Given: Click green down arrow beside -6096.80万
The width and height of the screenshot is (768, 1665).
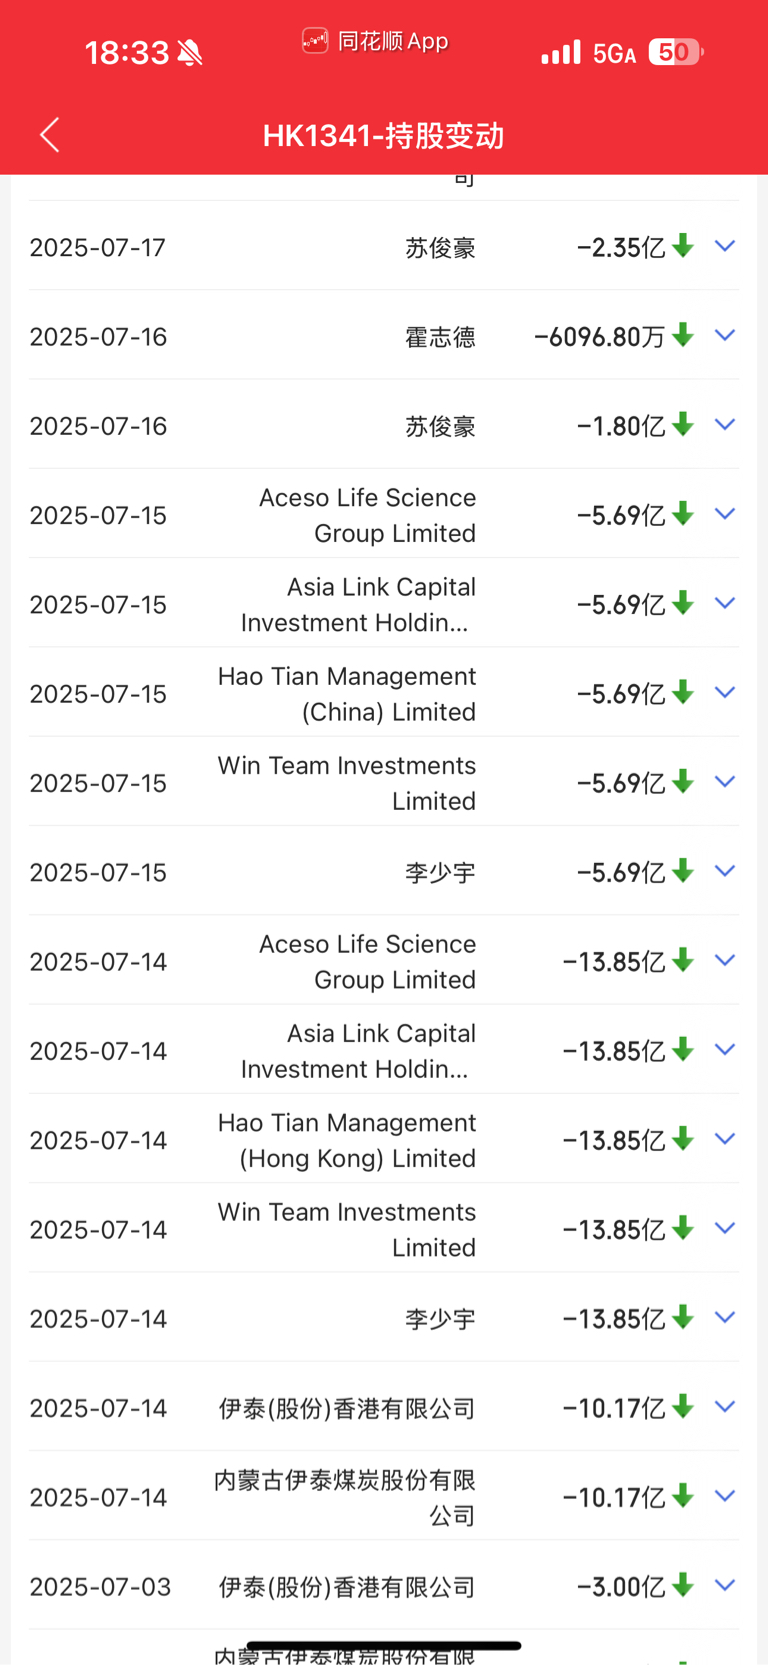Looking at the screenshot, I should click(x=683, y=335).
